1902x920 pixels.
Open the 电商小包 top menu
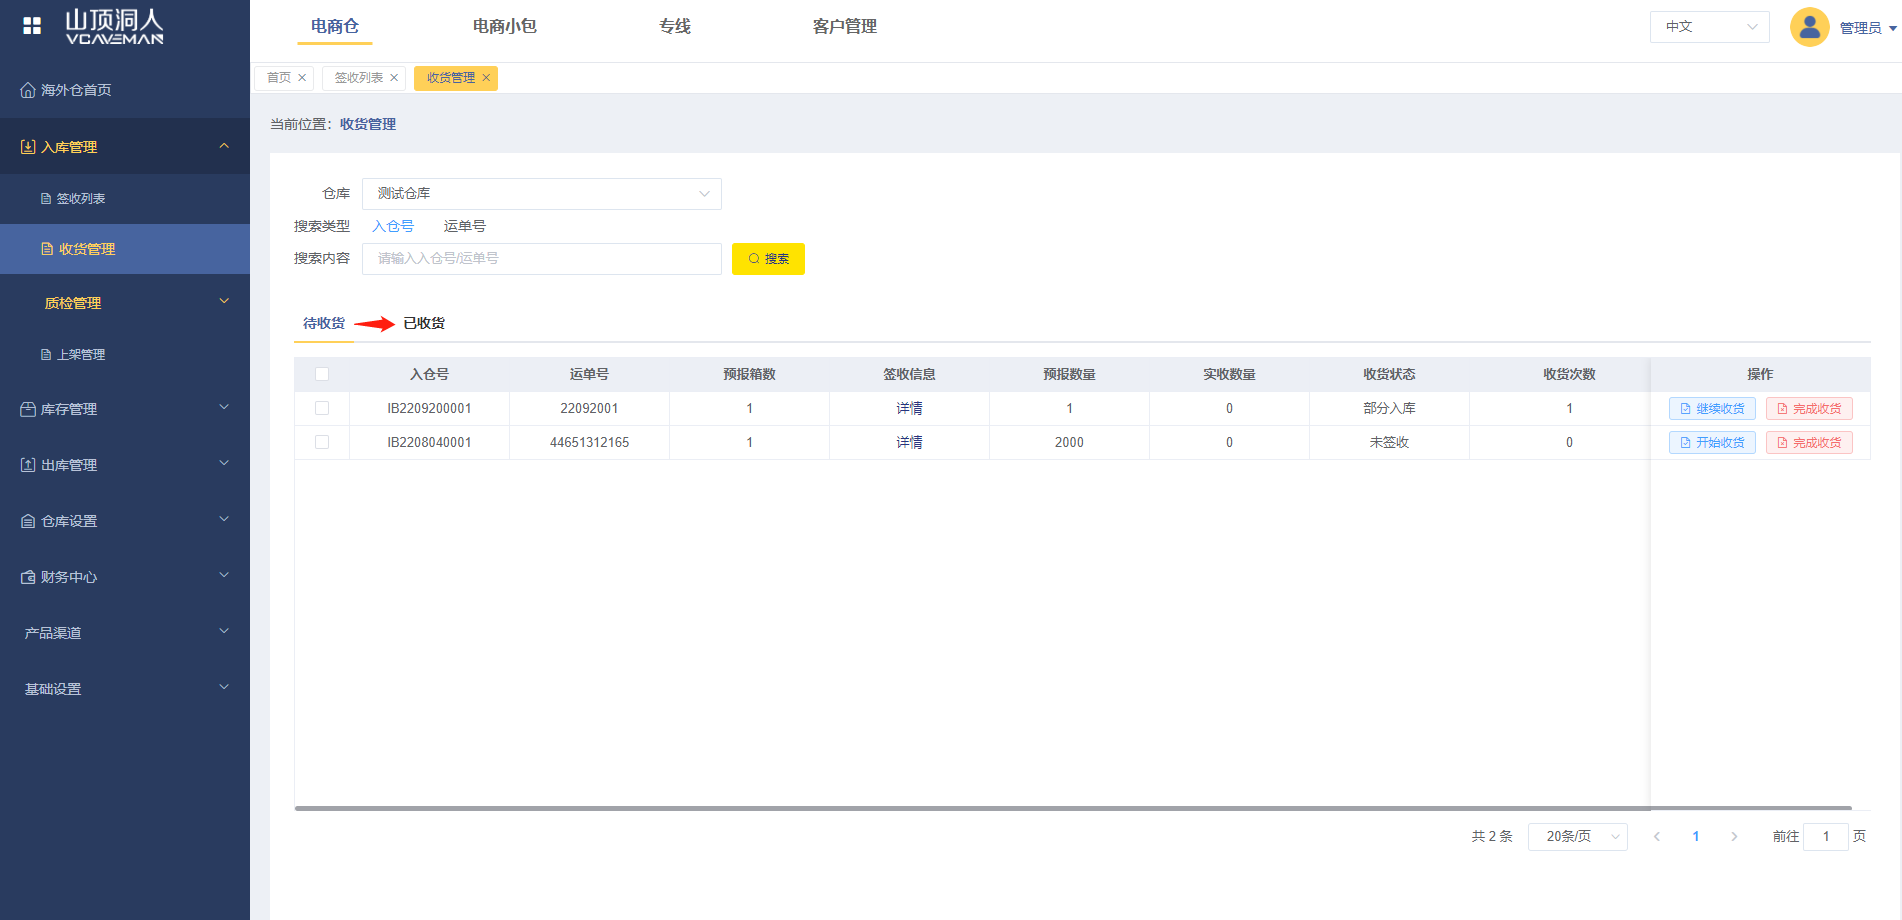[x=504, y=27]
